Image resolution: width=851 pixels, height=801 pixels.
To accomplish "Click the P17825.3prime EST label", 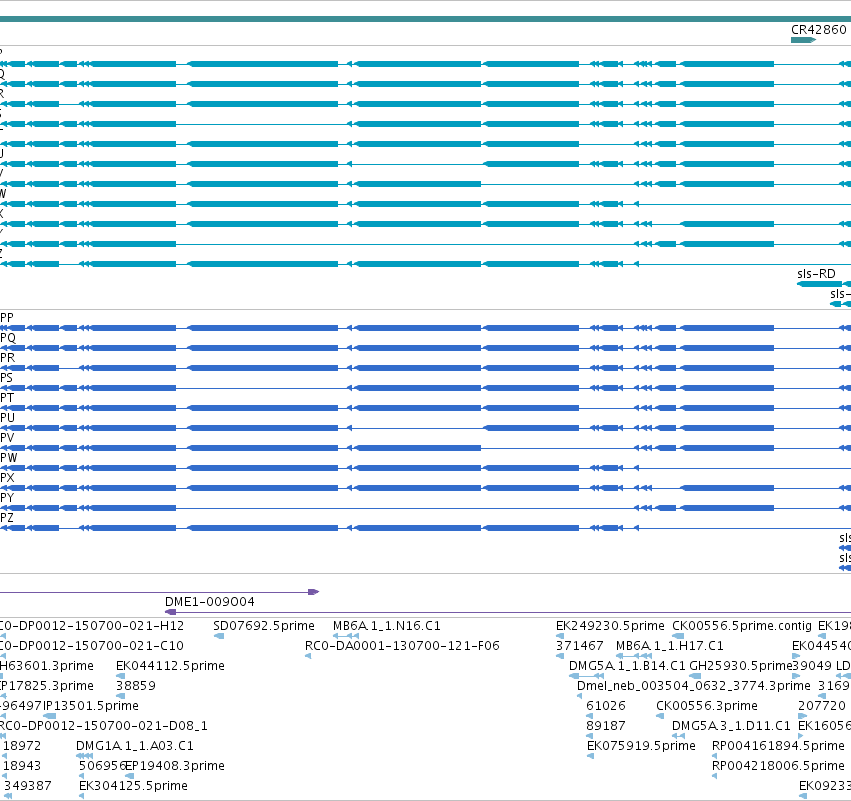I will tap(47, 686).
